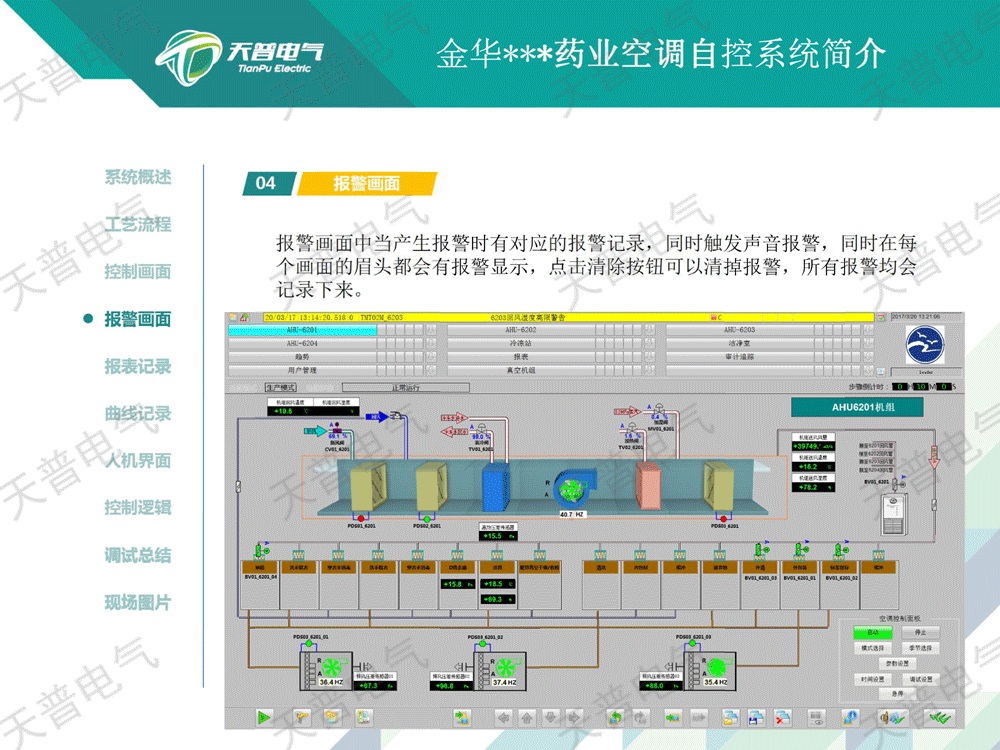Click the +15.5 static pressure value
This screenshot has height=750, width=1000.
[498, 536]
